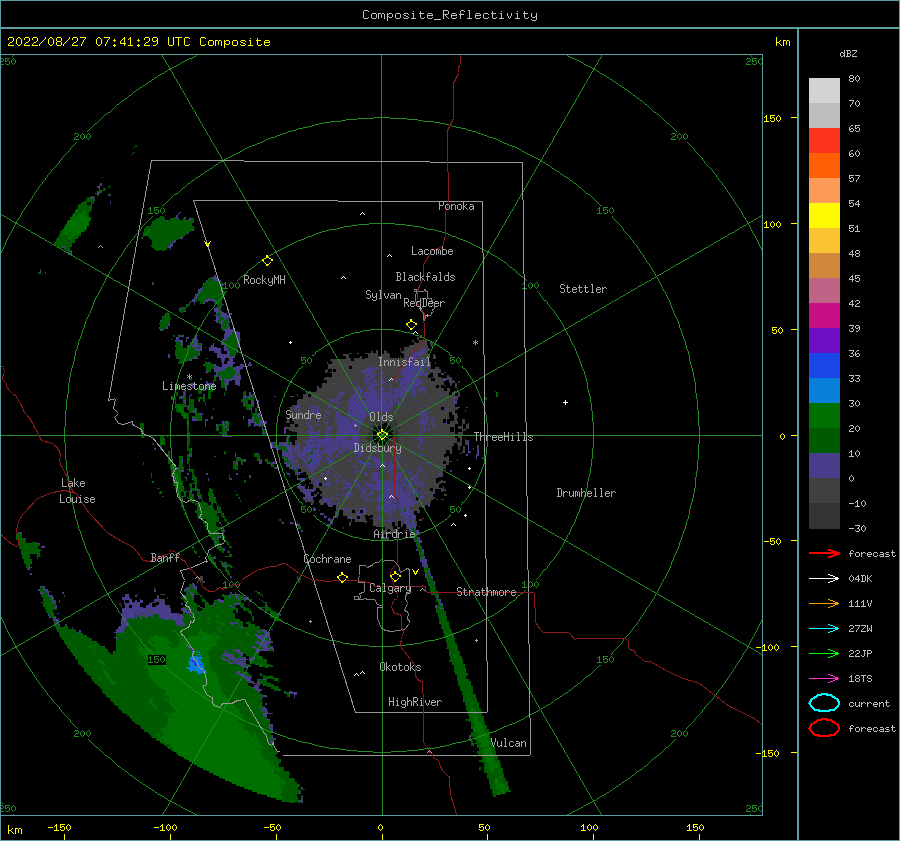
Task: Pick the red 60-65 dBZ swatch
Action: coord(824,141)
